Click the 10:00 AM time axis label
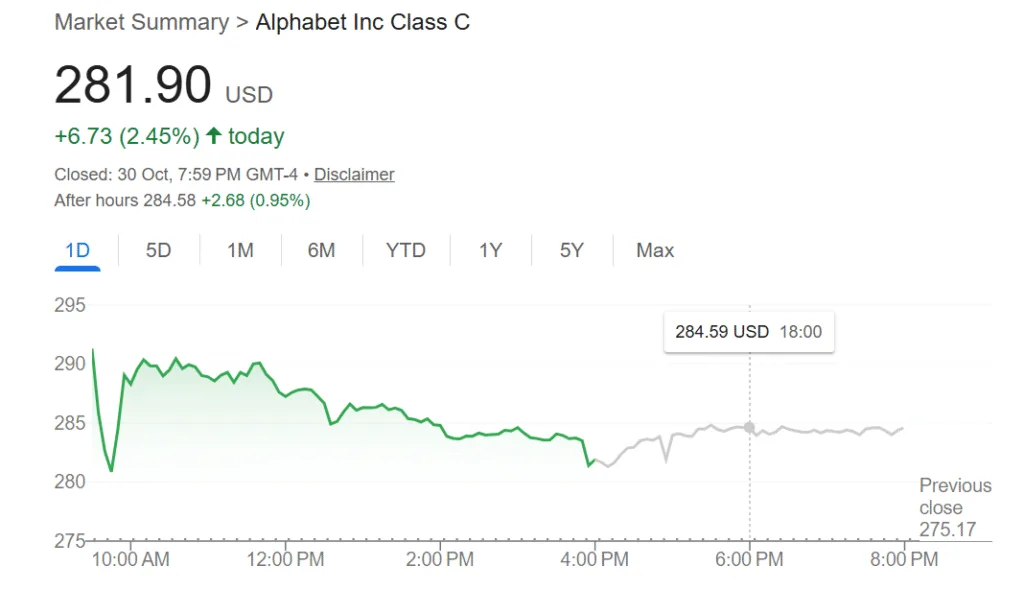Viewport: 1024px width, 590px height. pos(132,560)
